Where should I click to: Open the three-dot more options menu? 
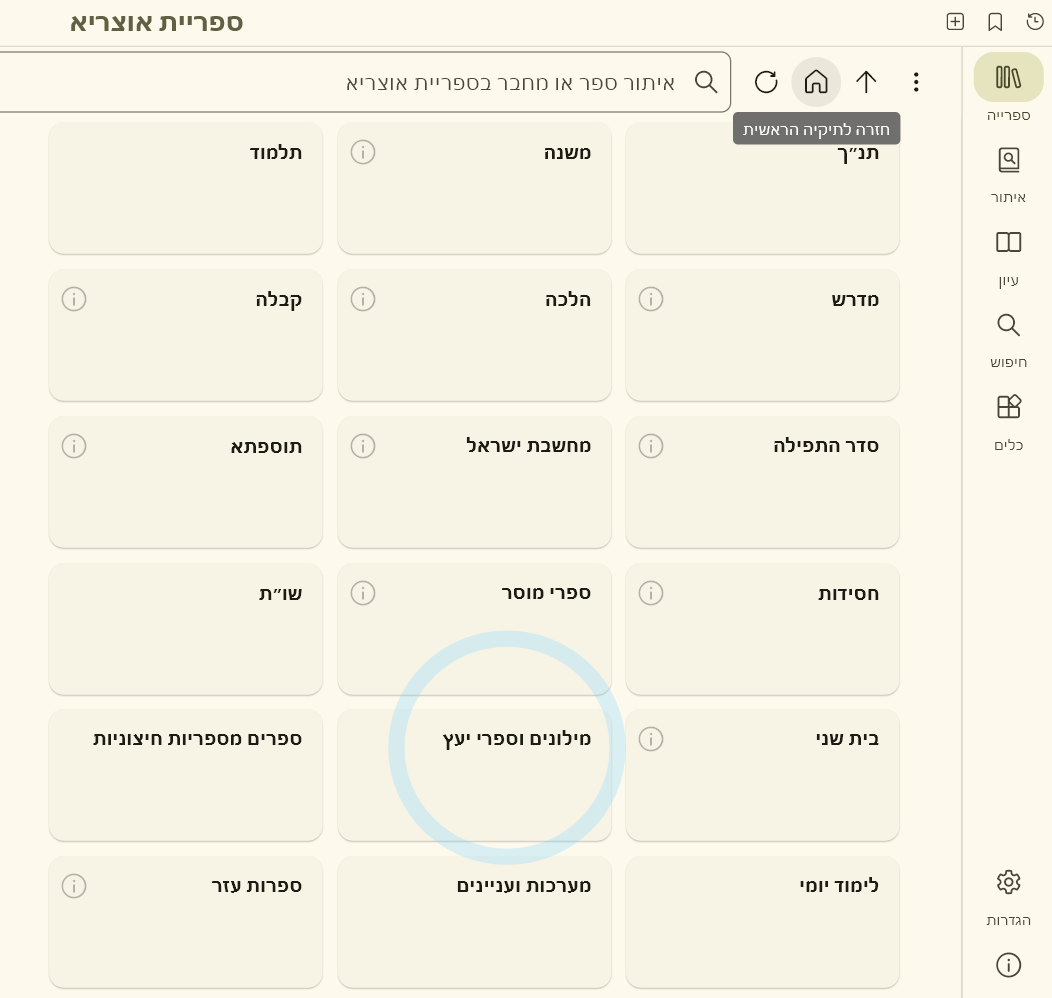coord(916,82)
